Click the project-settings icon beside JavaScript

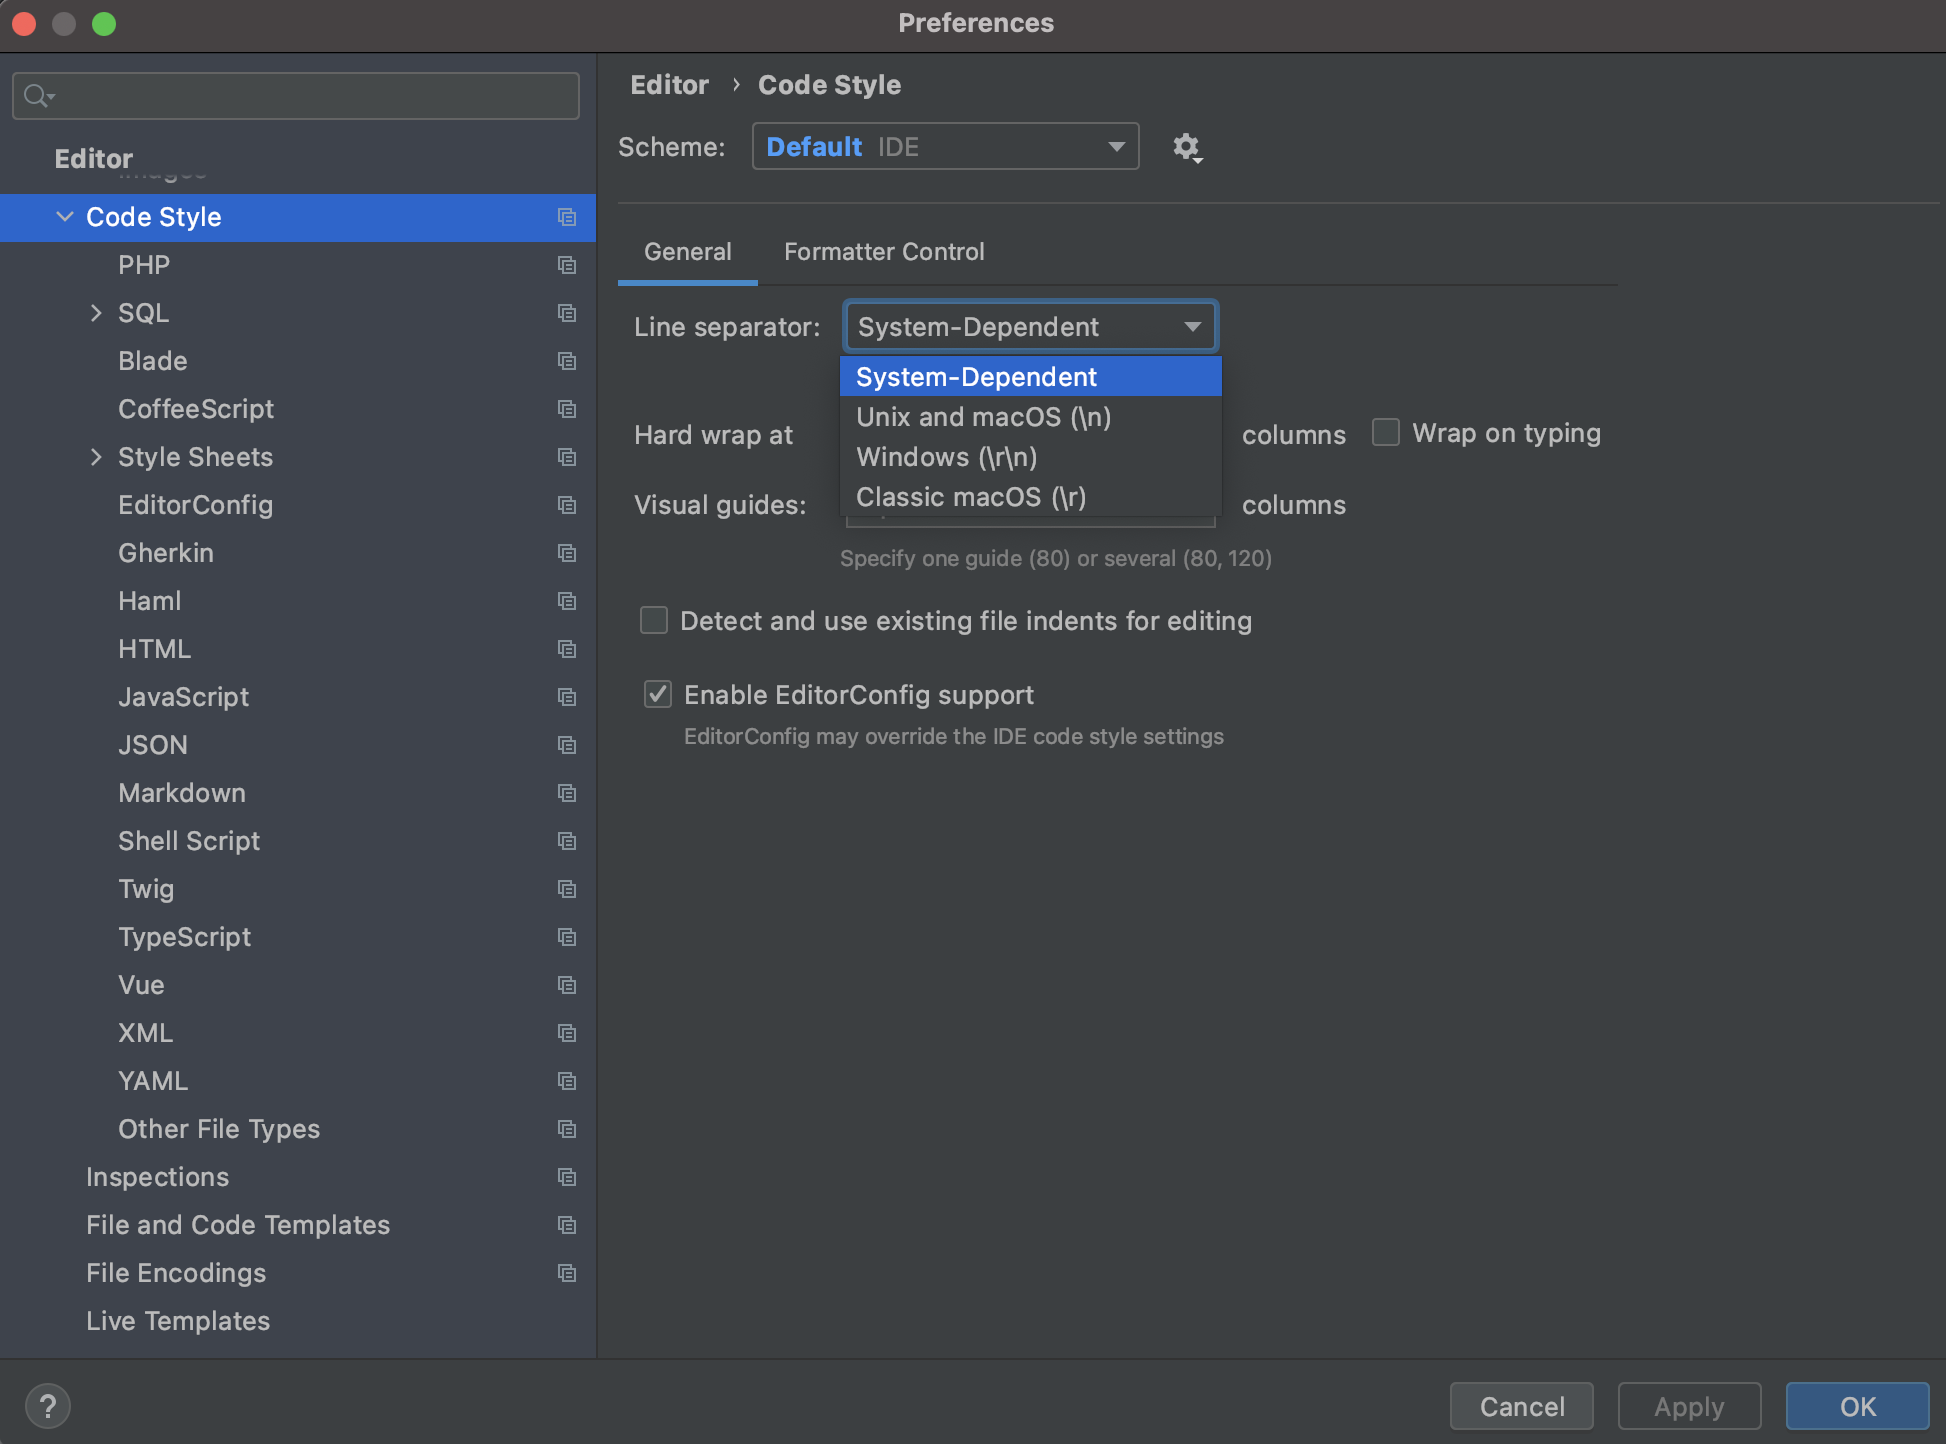click(567, 697)
